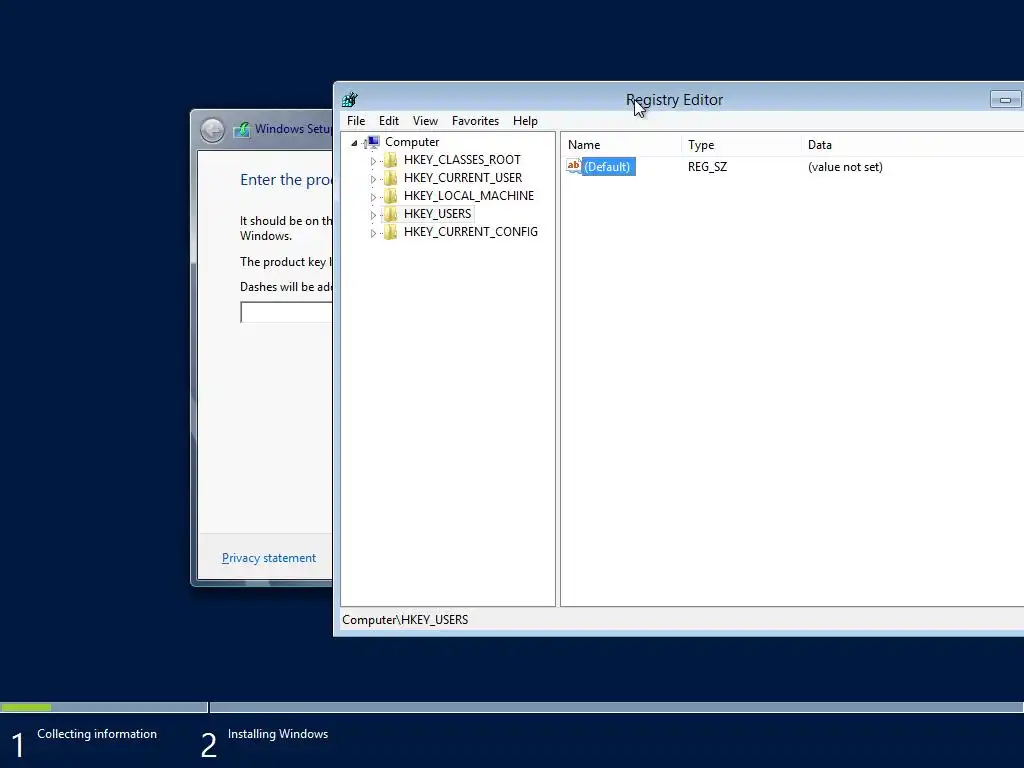Click the Name column header
The height and width of the screenshot is (768, 1024).
[x=620, y=145]
